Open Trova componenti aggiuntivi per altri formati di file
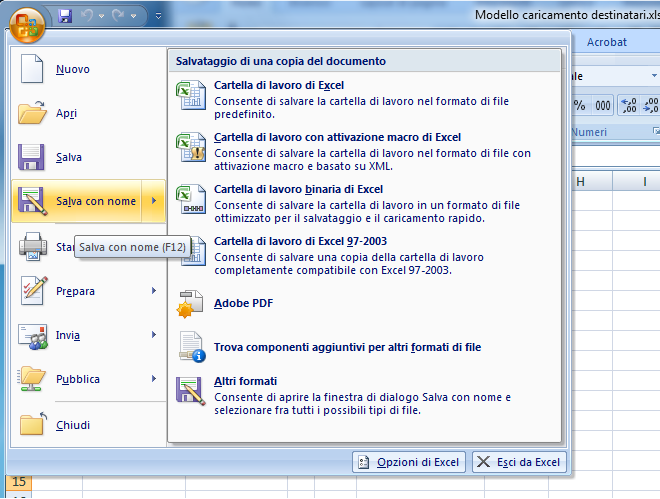Viewport: 660px width, 499px height. (x=365, y=347)
